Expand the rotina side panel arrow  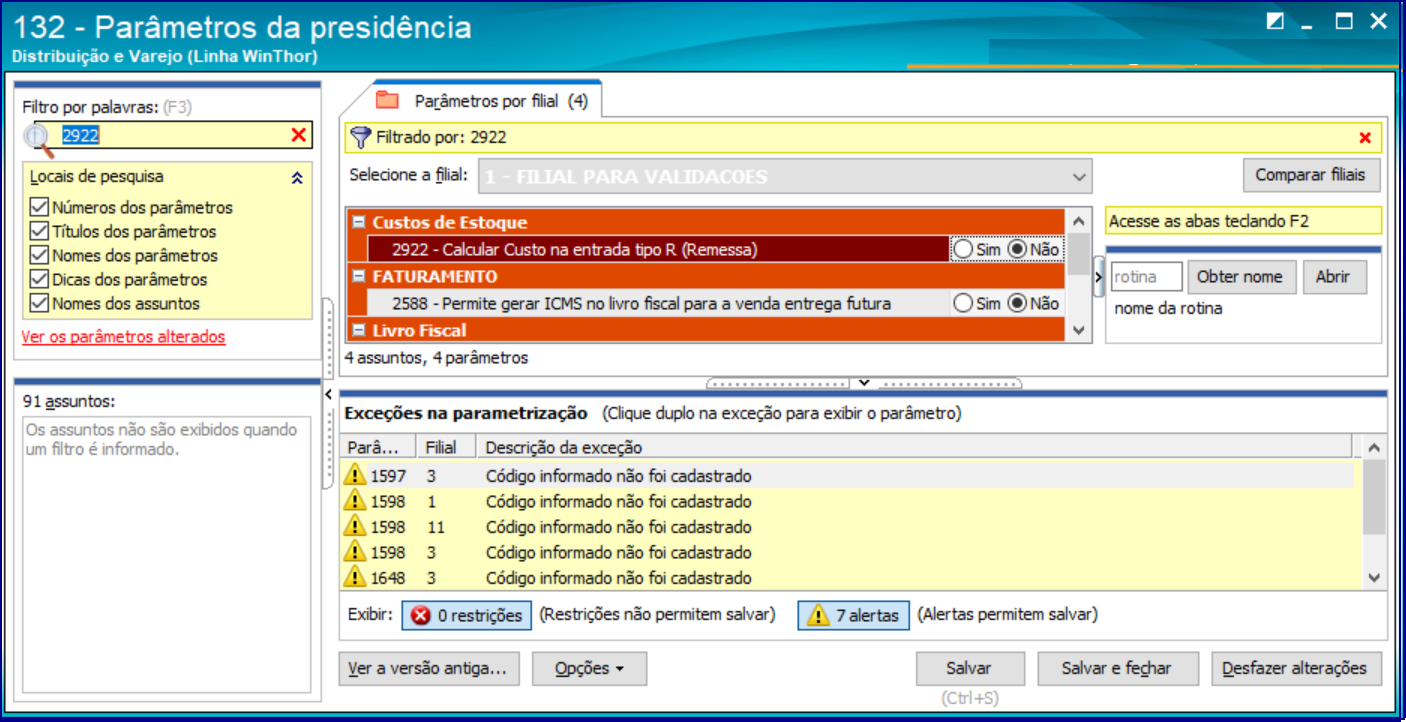[1099, 277]
